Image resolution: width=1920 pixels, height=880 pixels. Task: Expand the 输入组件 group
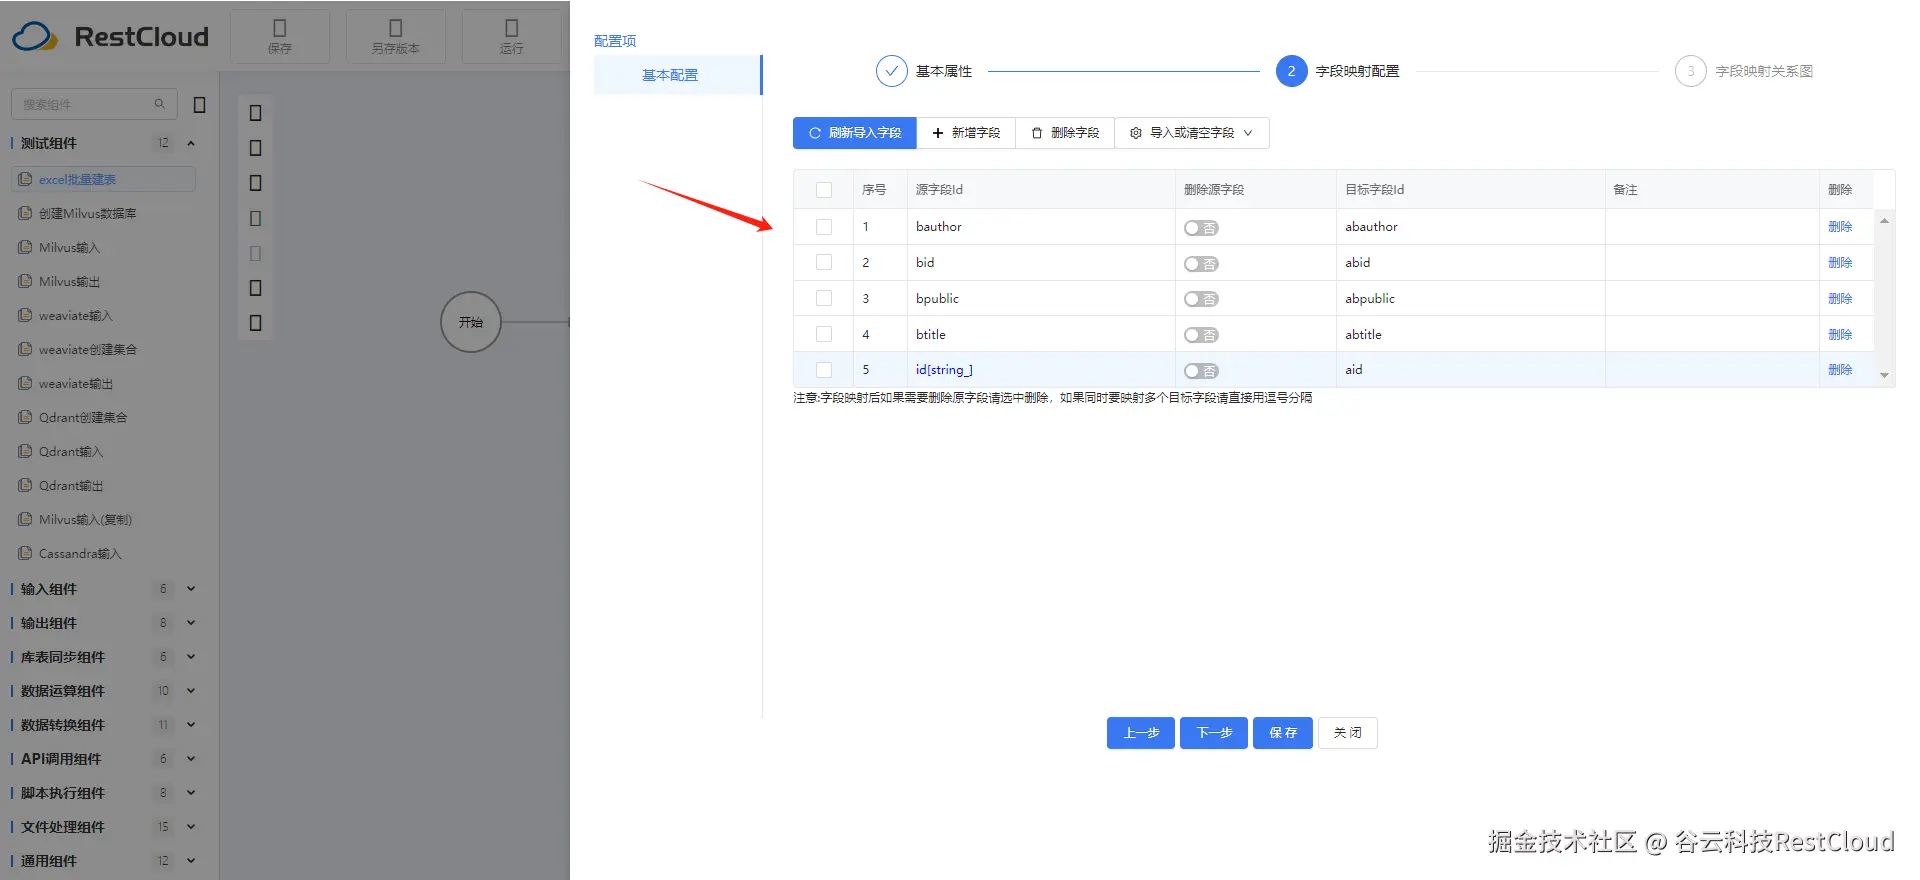click(x=191, y=589)
